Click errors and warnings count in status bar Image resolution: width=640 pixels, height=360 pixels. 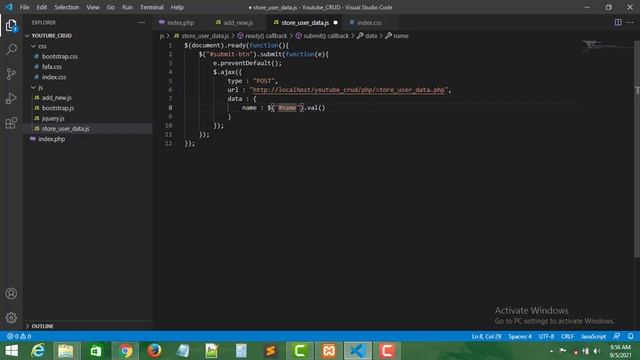tap(19, 336)
